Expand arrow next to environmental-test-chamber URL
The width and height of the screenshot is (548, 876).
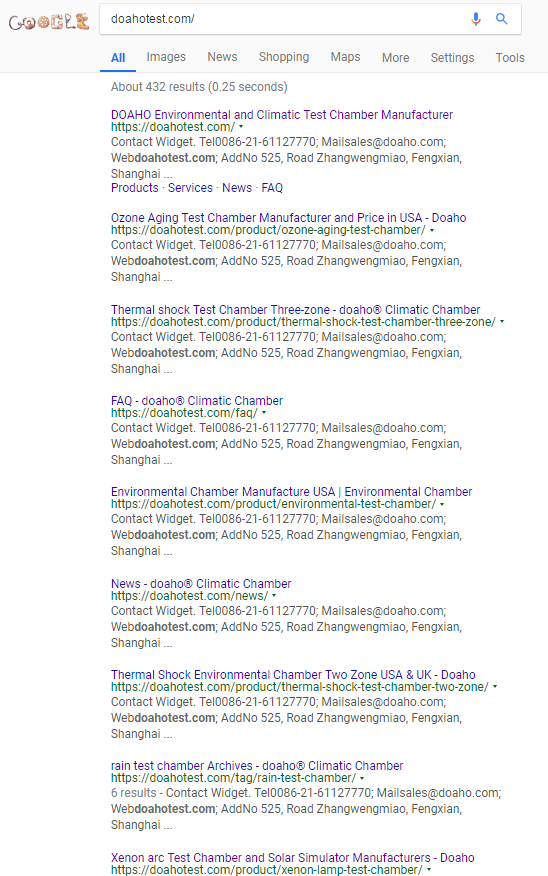pos(442,504)
